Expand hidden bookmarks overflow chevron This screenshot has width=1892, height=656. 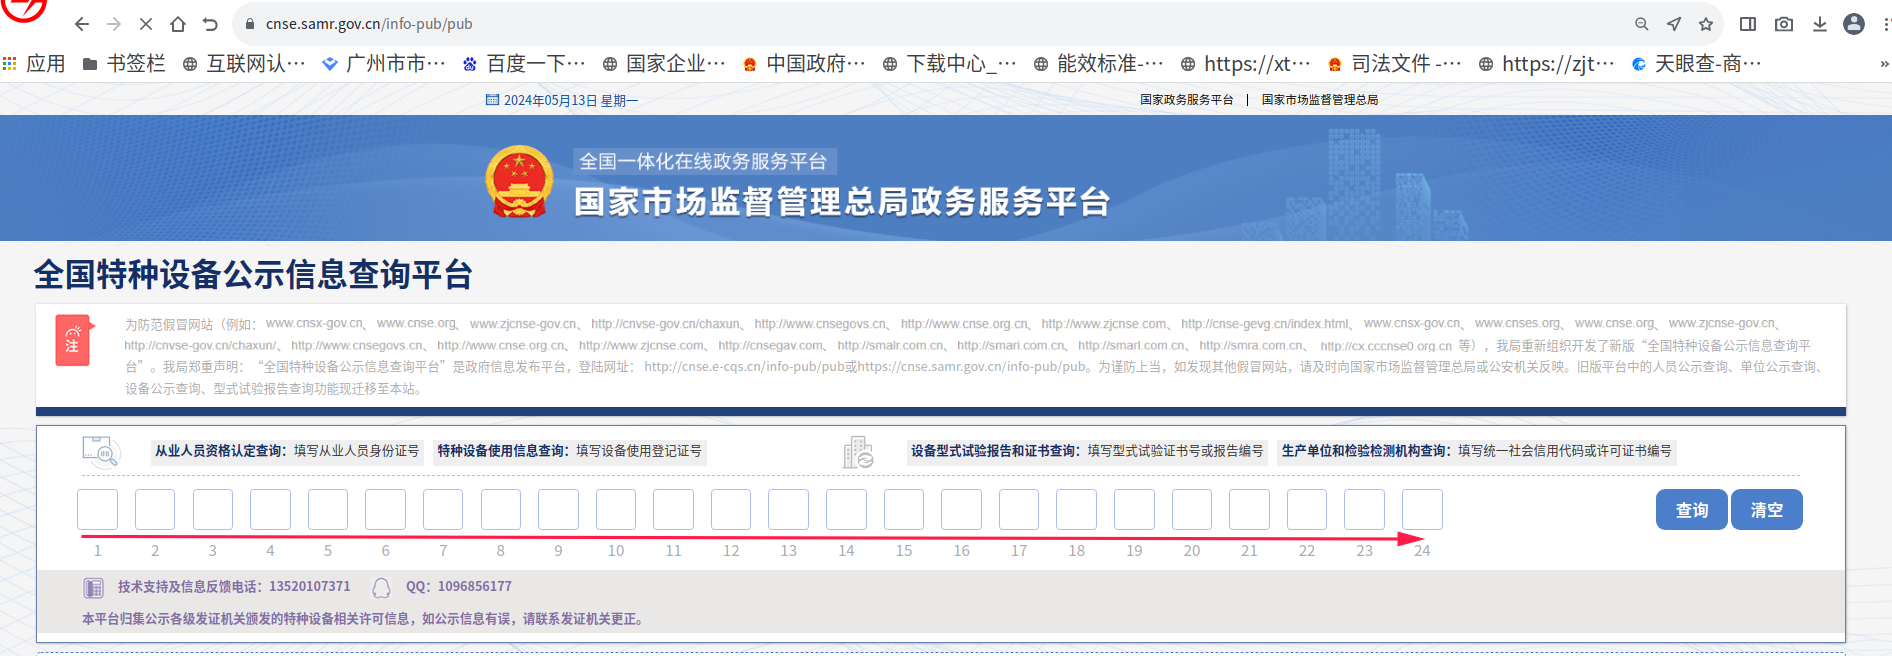(1884, 64)
